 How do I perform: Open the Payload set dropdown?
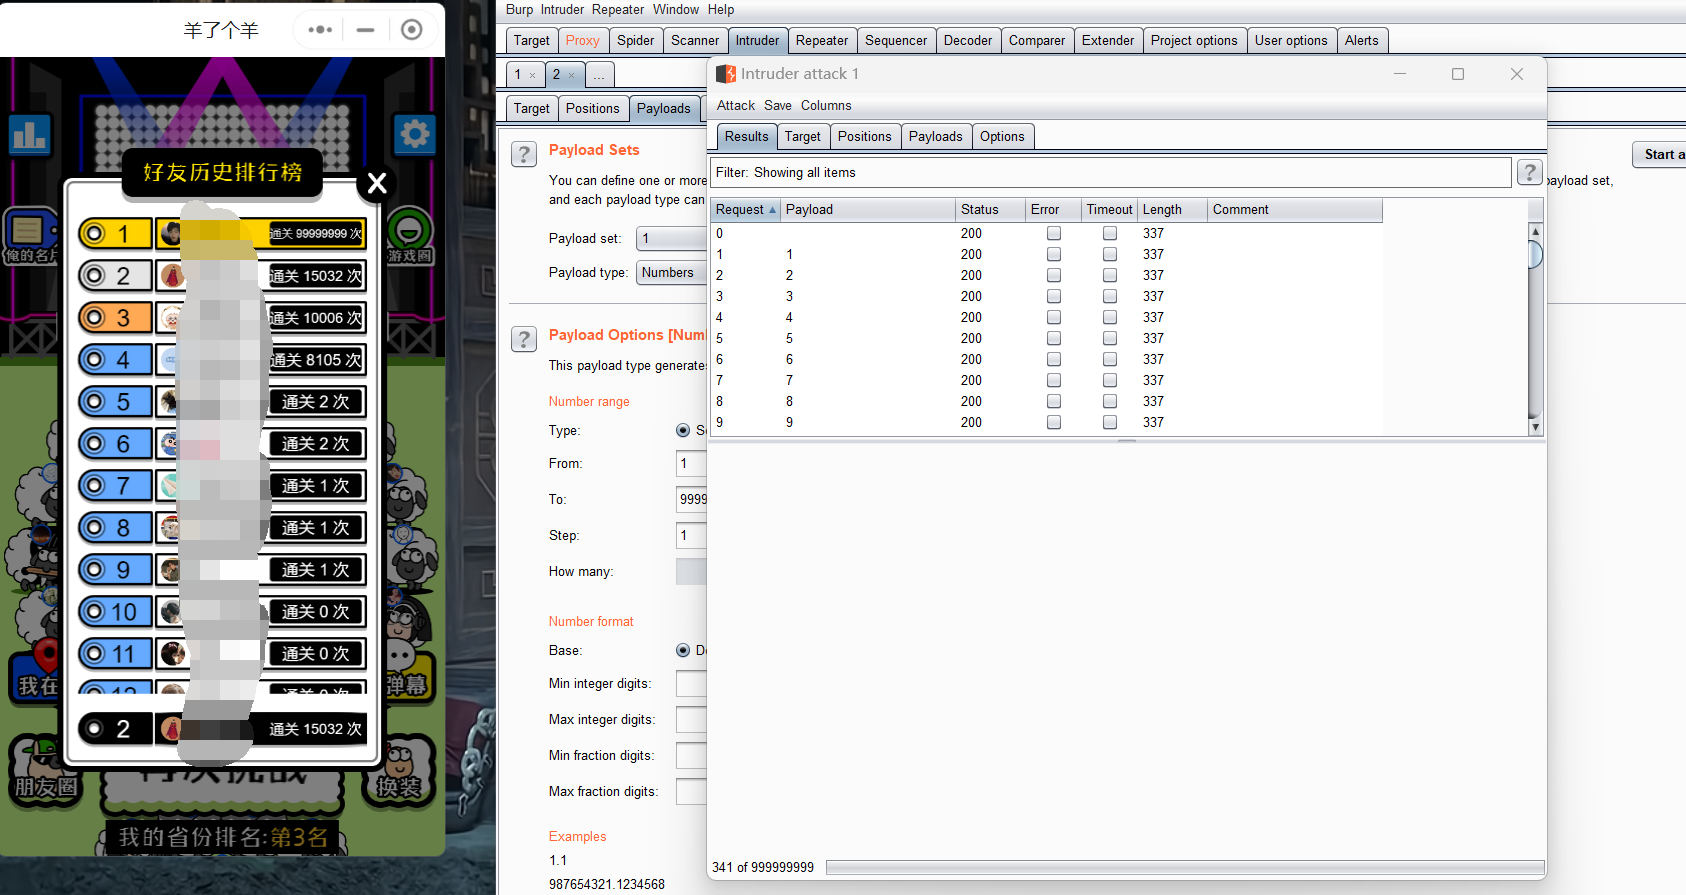[x=671, y=238]
